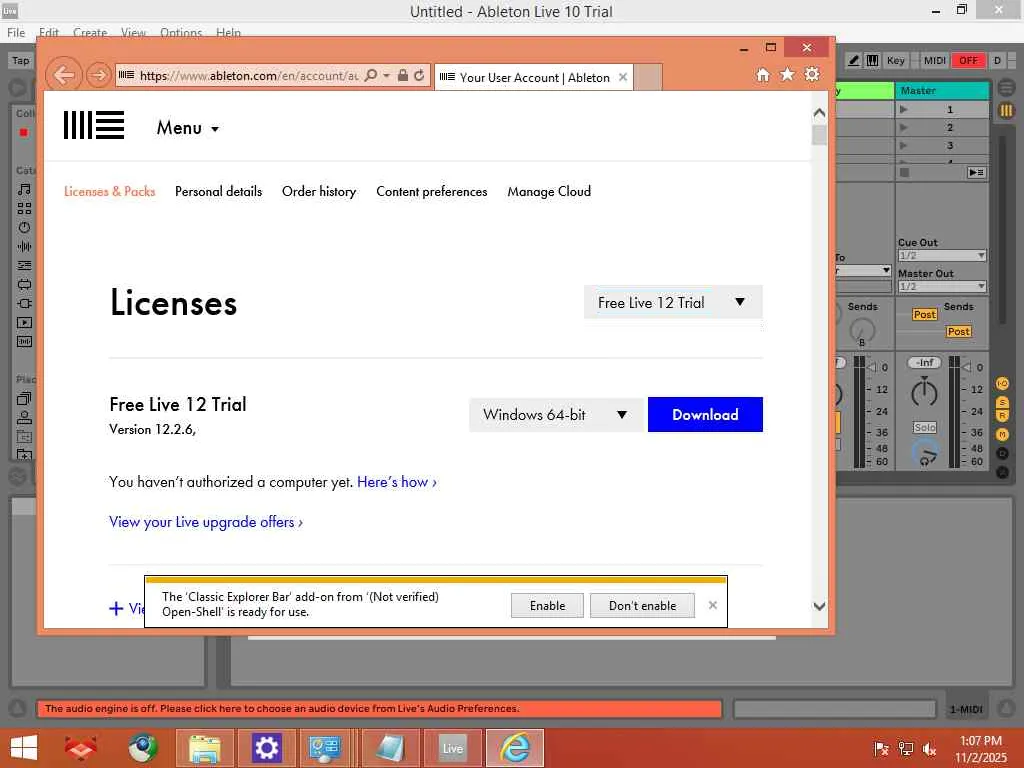
Task: Choose Don't enable for the add-on
Action: 643,605
